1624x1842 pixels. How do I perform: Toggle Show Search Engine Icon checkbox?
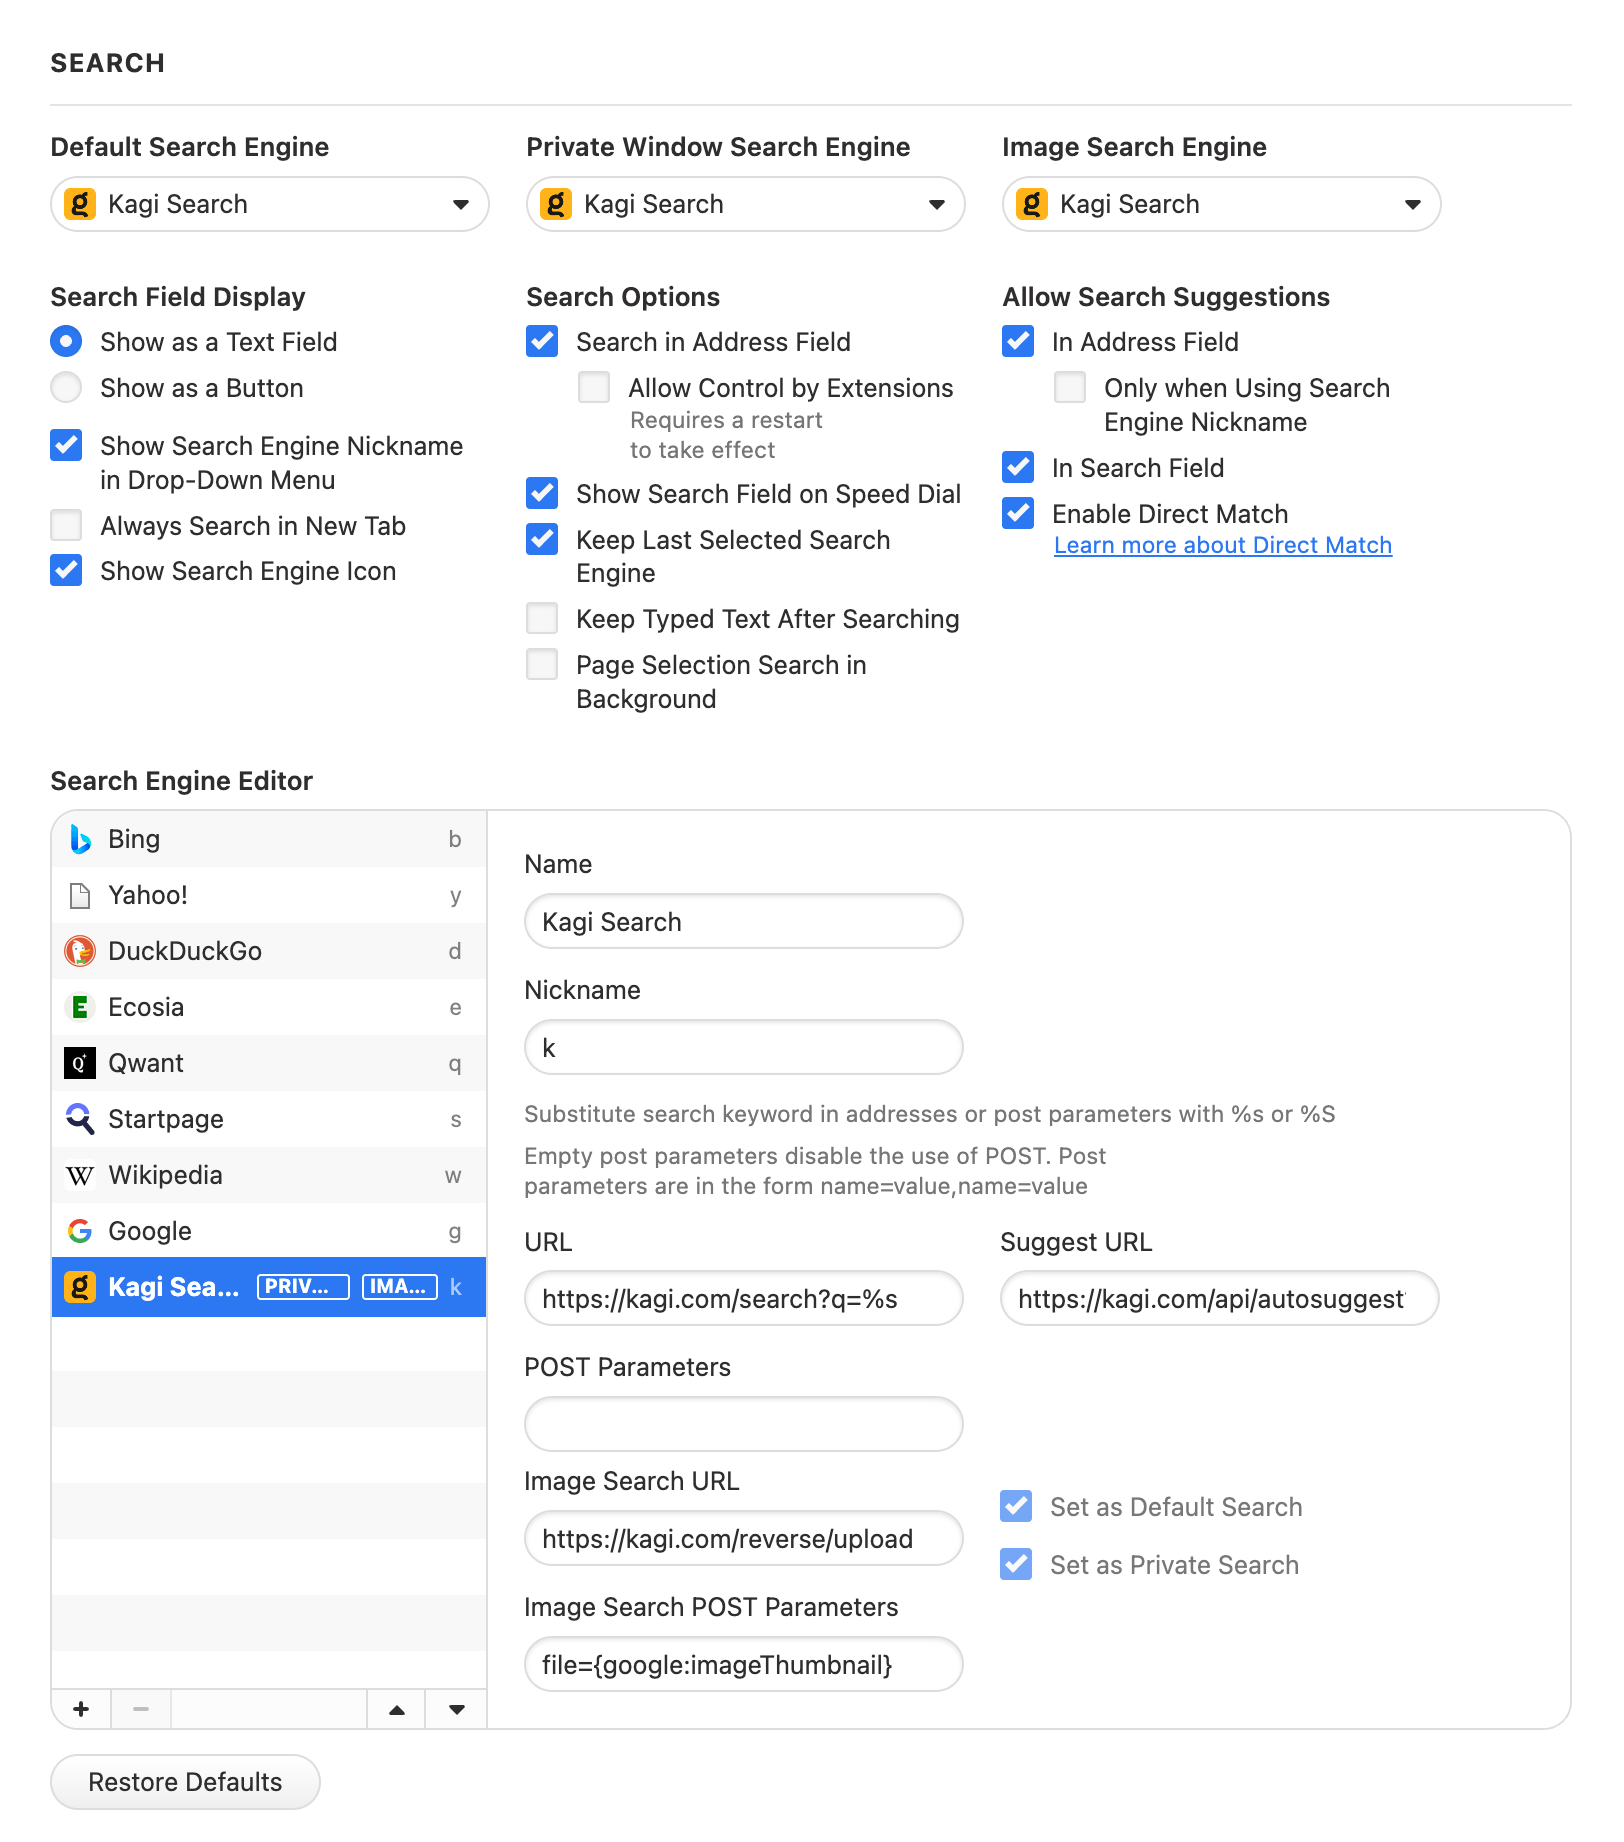(x=66, y=571)
